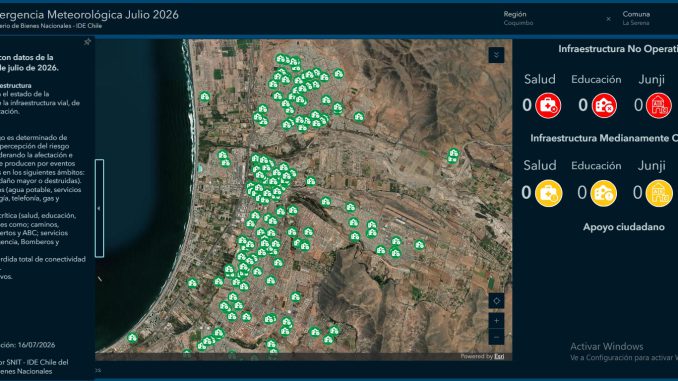Click the 'Infraestructura Medianamente' section heading

pos(604,138)
